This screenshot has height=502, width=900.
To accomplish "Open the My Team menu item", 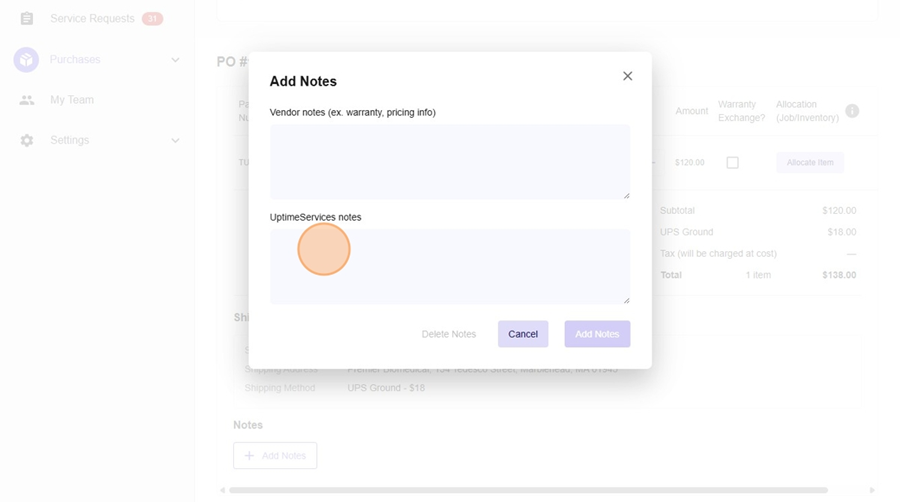I will tap(72, 100).
